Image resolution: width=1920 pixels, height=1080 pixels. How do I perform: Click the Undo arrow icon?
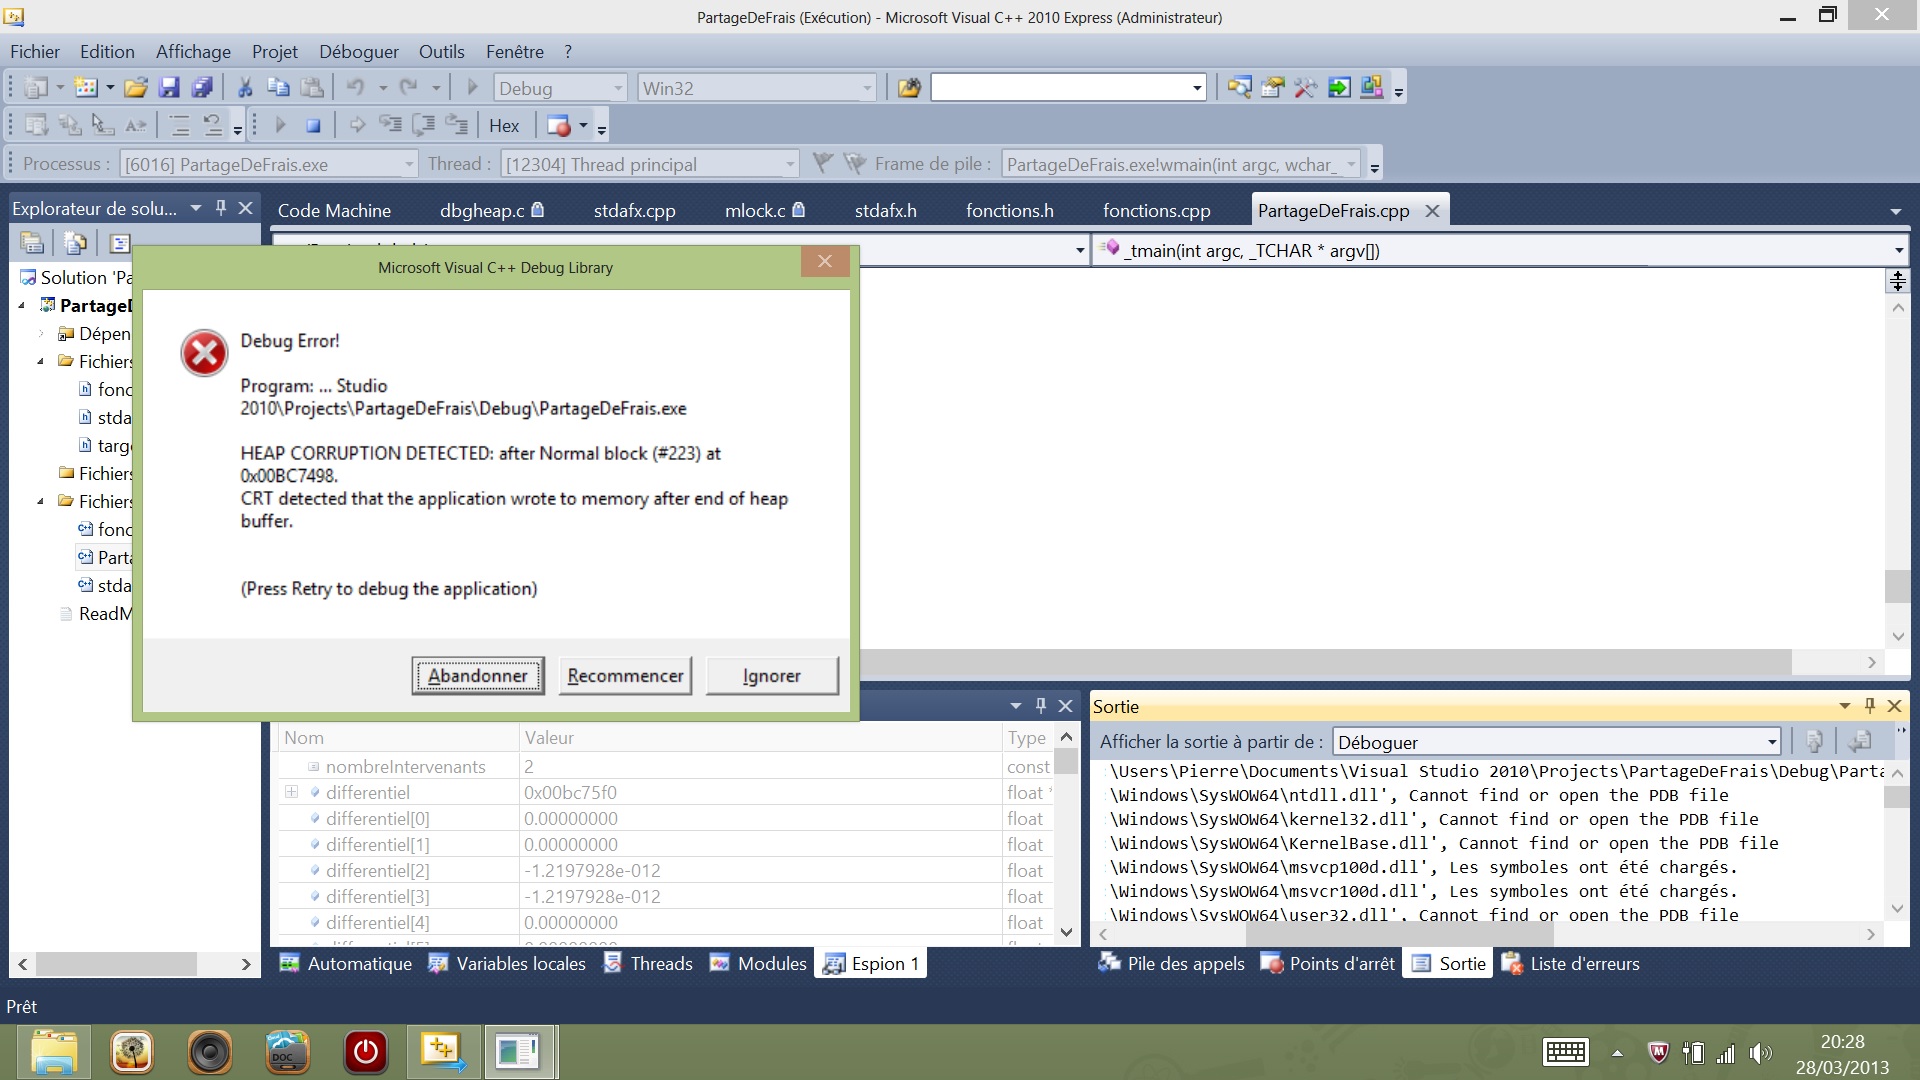pyautogui.click(x=355, y=88)
